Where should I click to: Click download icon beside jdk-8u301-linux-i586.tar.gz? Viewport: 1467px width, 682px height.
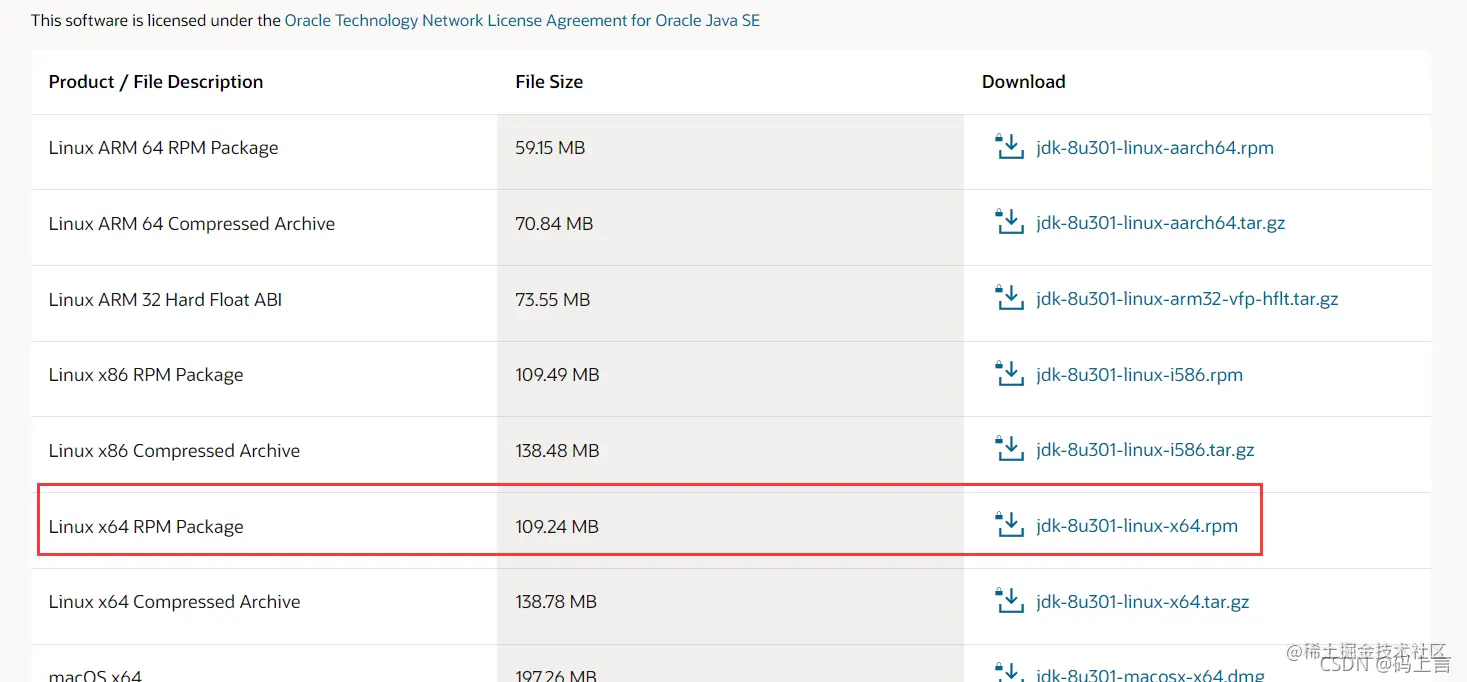pos(1010,449)
